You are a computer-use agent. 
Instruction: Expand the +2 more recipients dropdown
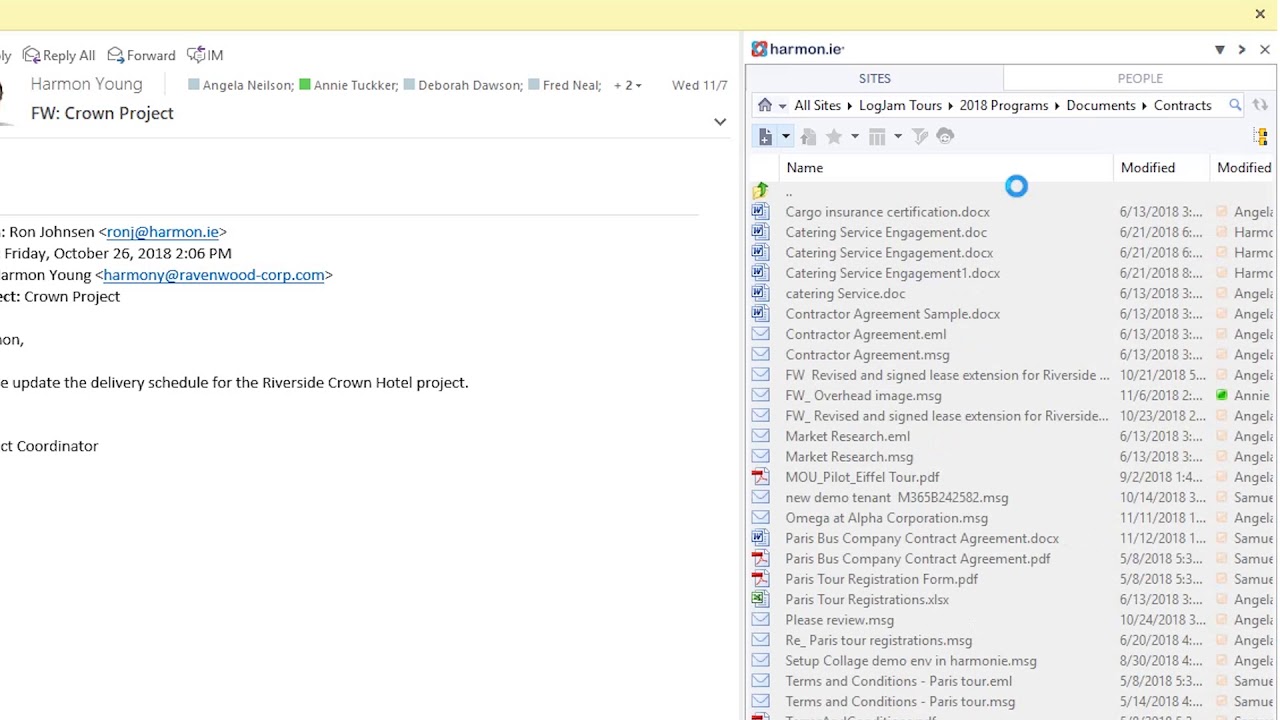tap(627, 85)
